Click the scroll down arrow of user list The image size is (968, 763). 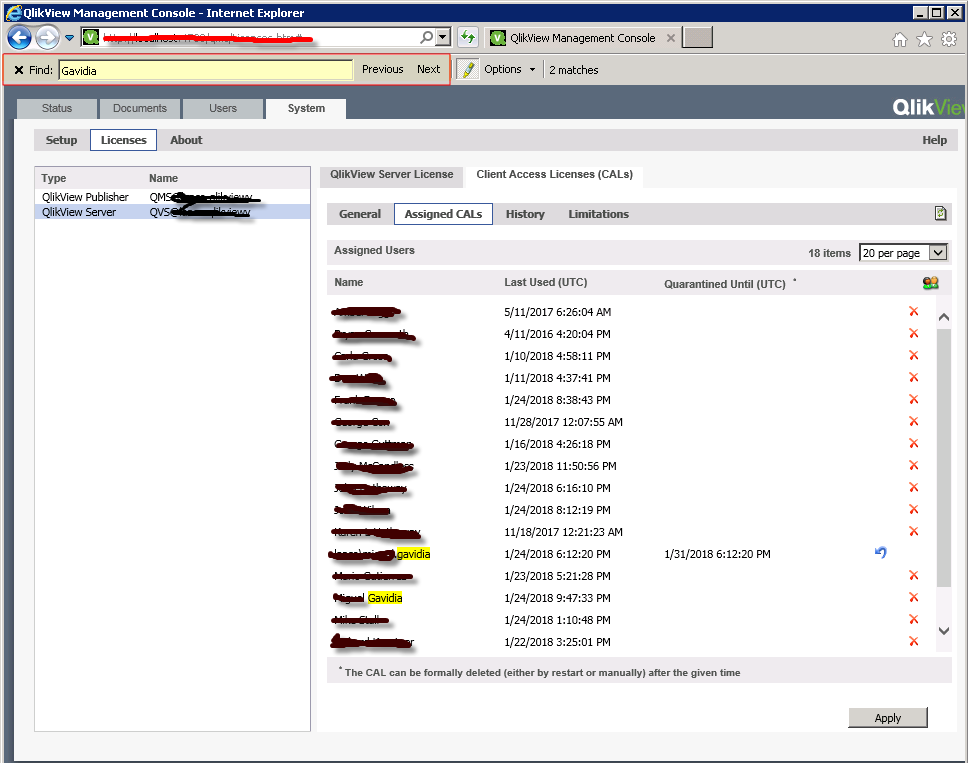943,631
